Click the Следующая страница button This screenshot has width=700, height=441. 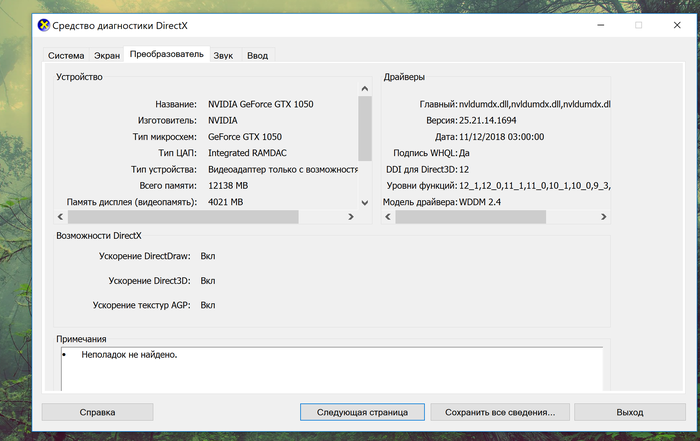(x=362, y=411)
